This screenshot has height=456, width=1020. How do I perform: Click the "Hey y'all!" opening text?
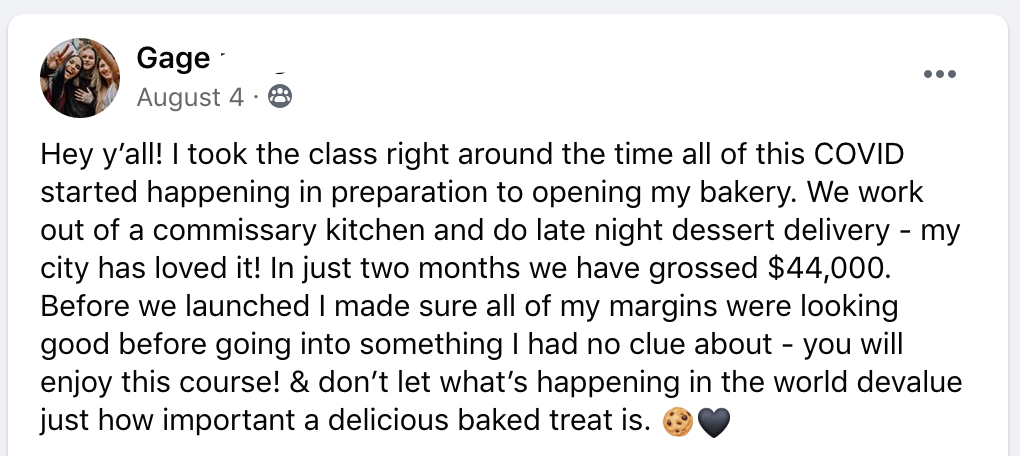click(x=103, y=155)
